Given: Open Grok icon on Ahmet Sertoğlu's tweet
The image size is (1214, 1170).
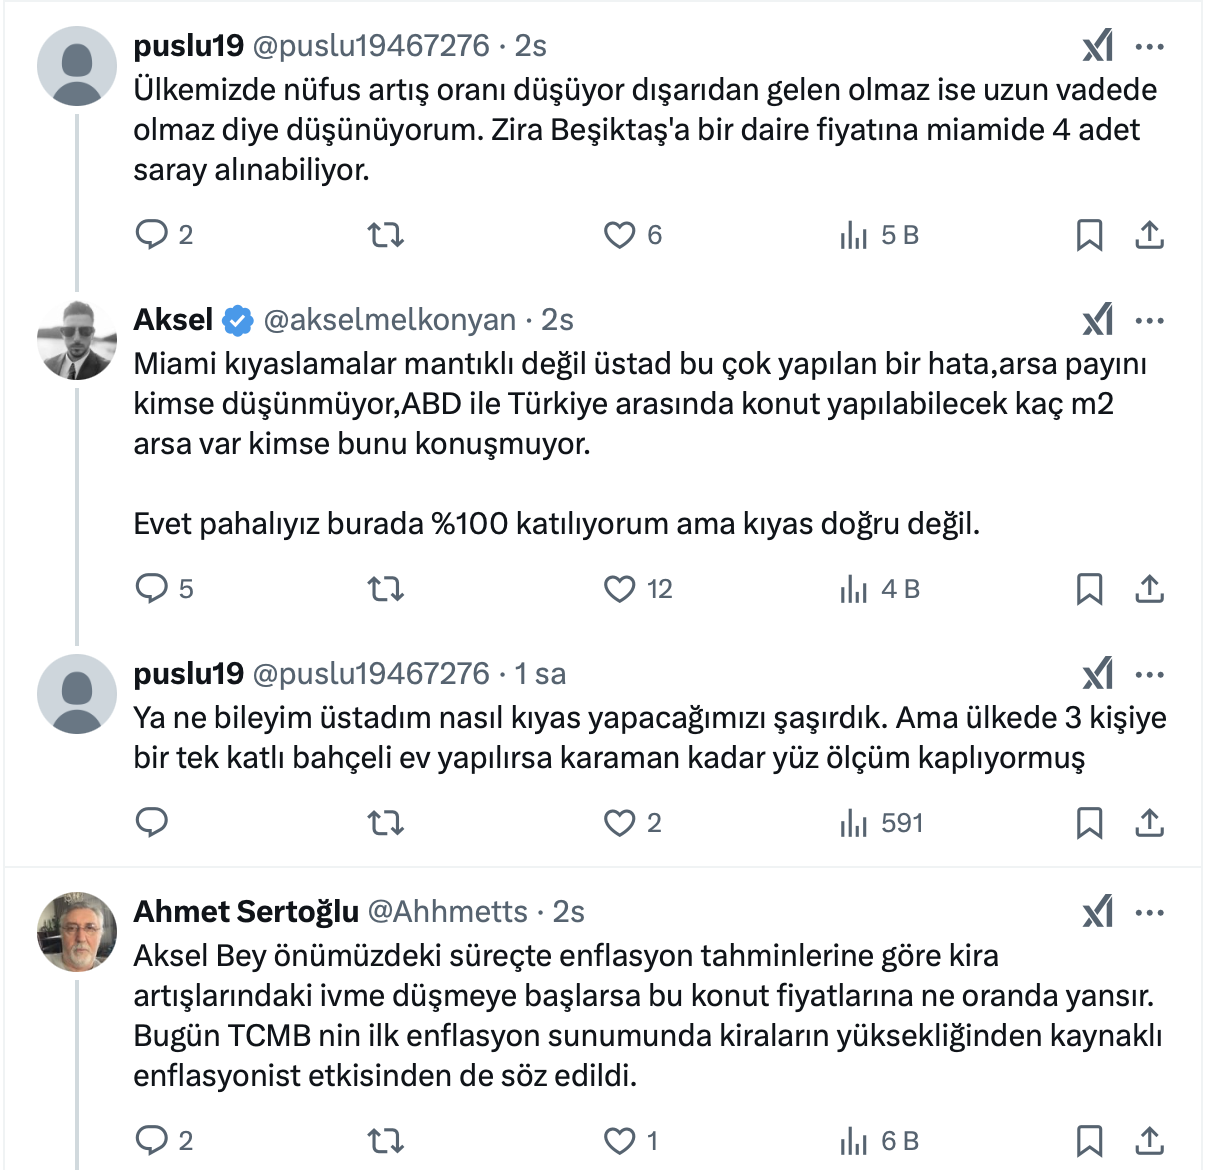Looking at the screenshot, I should (1097, 912).
